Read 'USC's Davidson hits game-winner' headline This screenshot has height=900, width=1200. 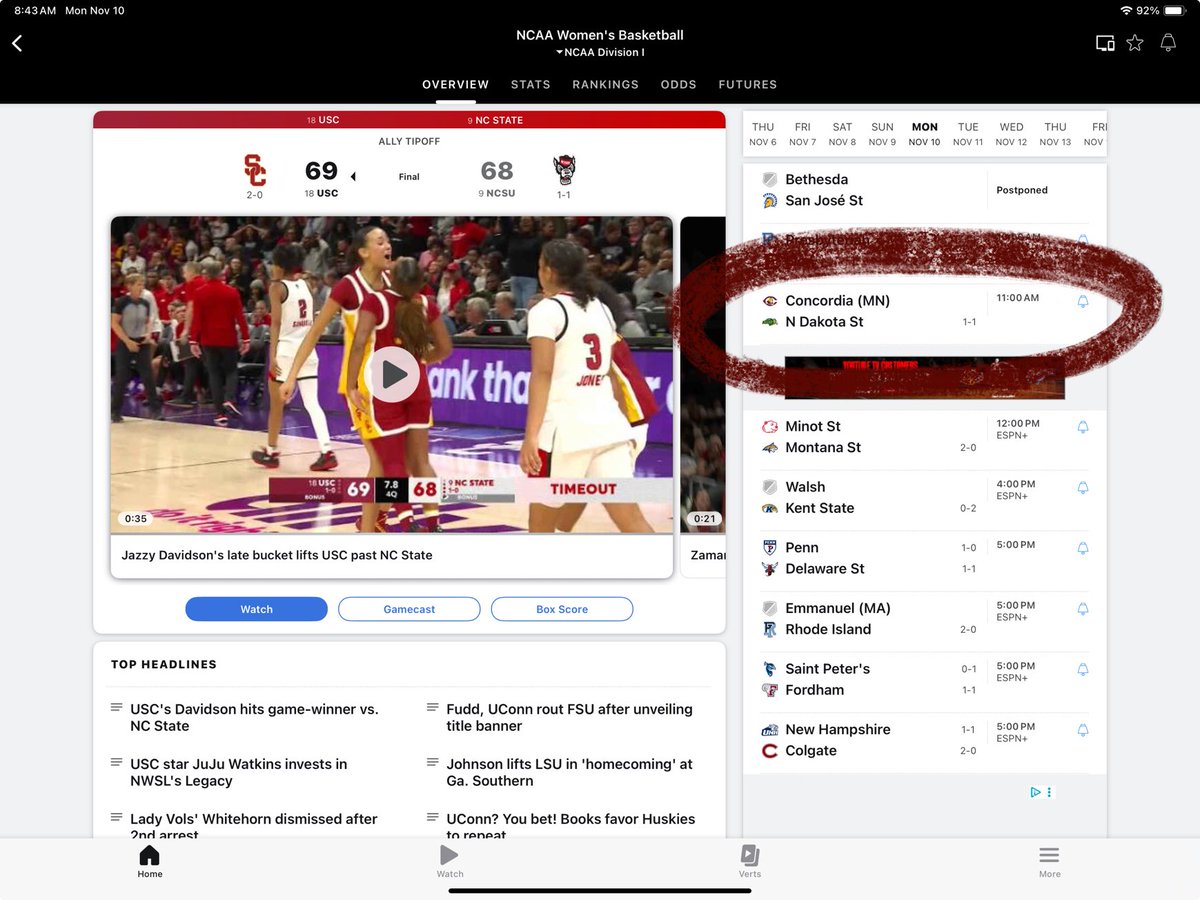click(254, 717)
